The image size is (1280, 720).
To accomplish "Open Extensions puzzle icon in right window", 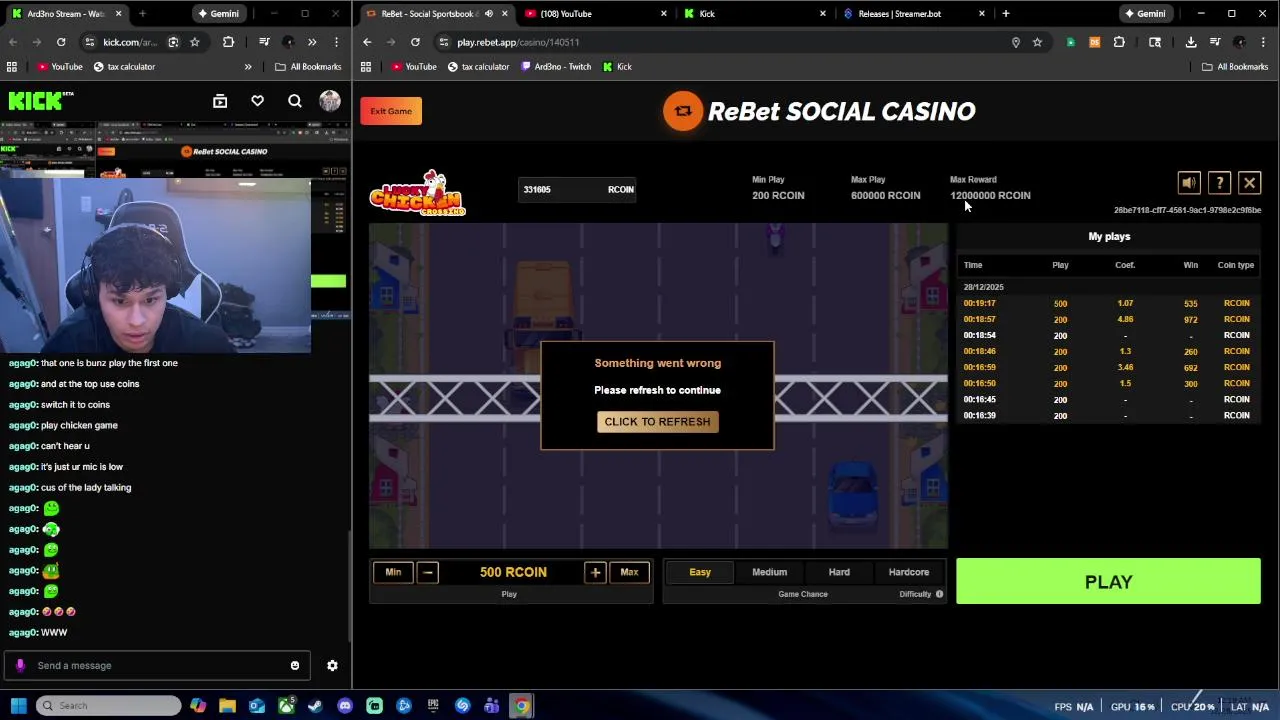I will click(1119, 42).
